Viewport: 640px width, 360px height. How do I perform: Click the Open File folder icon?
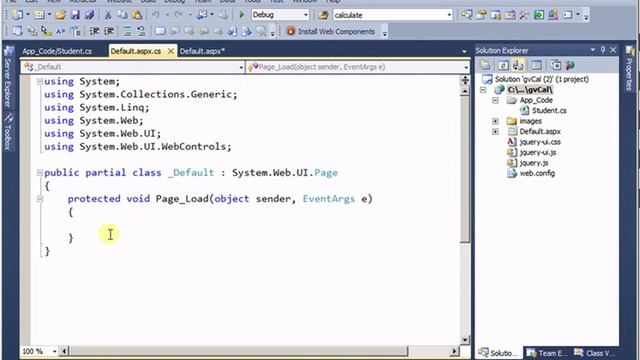[x=60, y=15]
